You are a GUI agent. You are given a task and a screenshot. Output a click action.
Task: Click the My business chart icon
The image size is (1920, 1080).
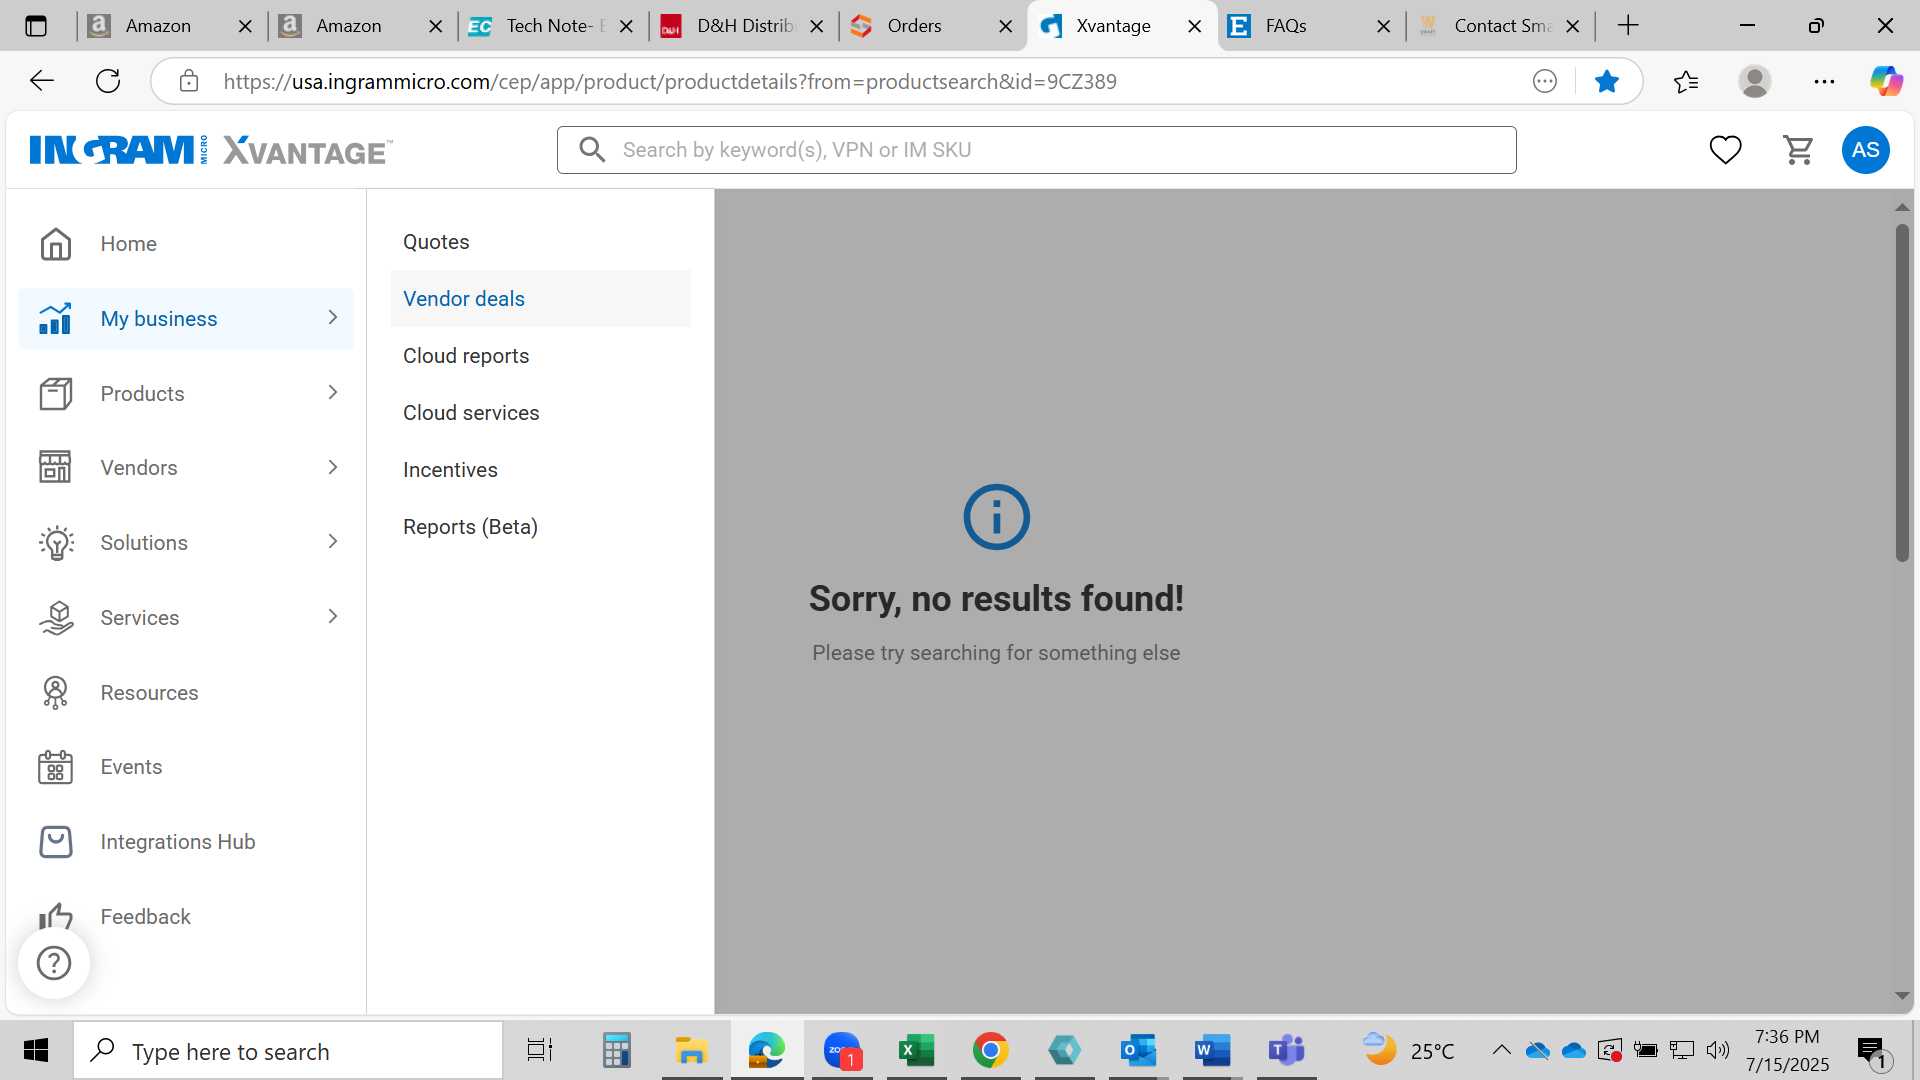point(56,319)
